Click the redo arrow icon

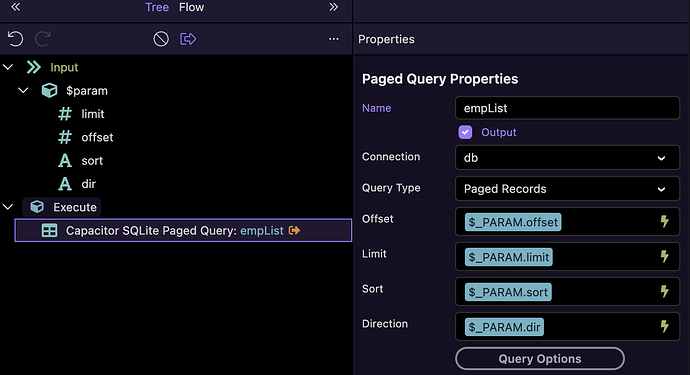click(43, 39)
